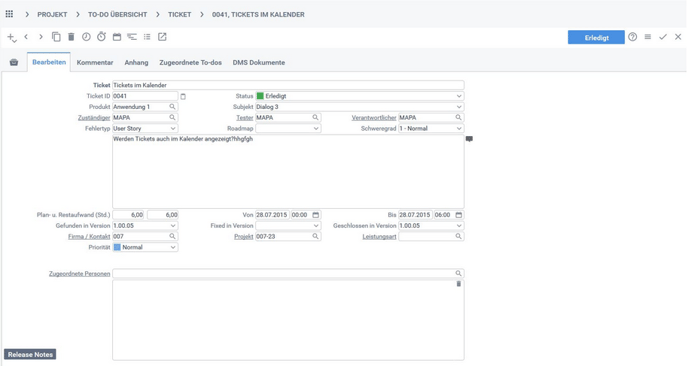Click the Gantt chart icon
The width and height of the screenshot is (688, 366).
tap(132, 37)
